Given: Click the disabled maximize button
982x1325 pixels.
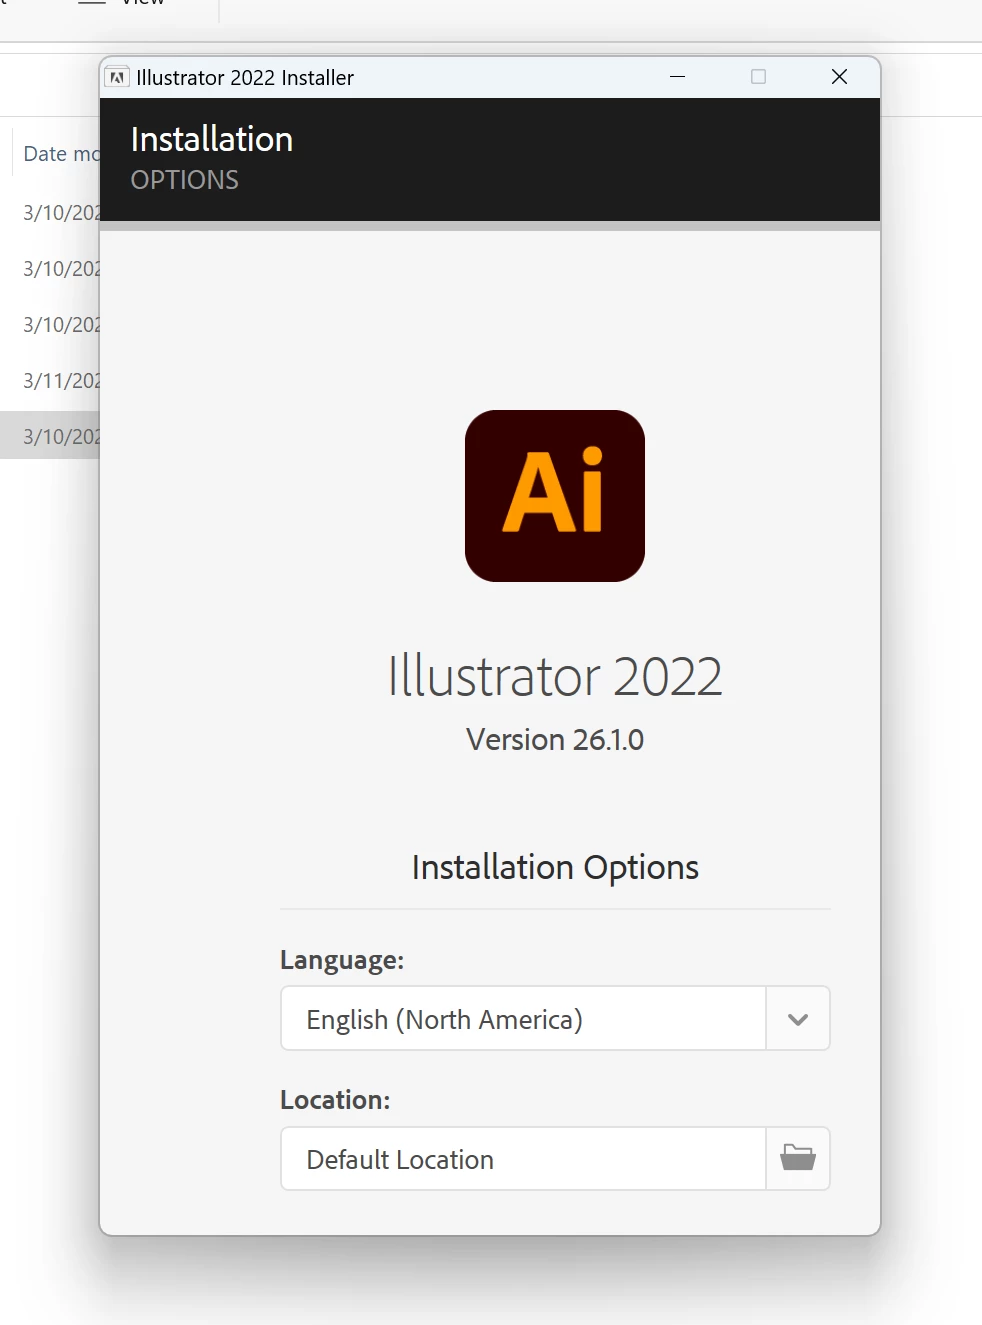Looking at the screenshot, I should [x=758, y=77].
